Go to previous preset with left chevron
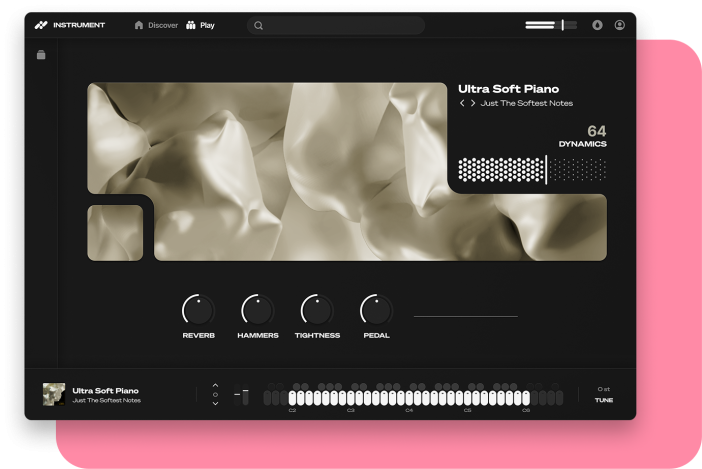 [462, 103]
